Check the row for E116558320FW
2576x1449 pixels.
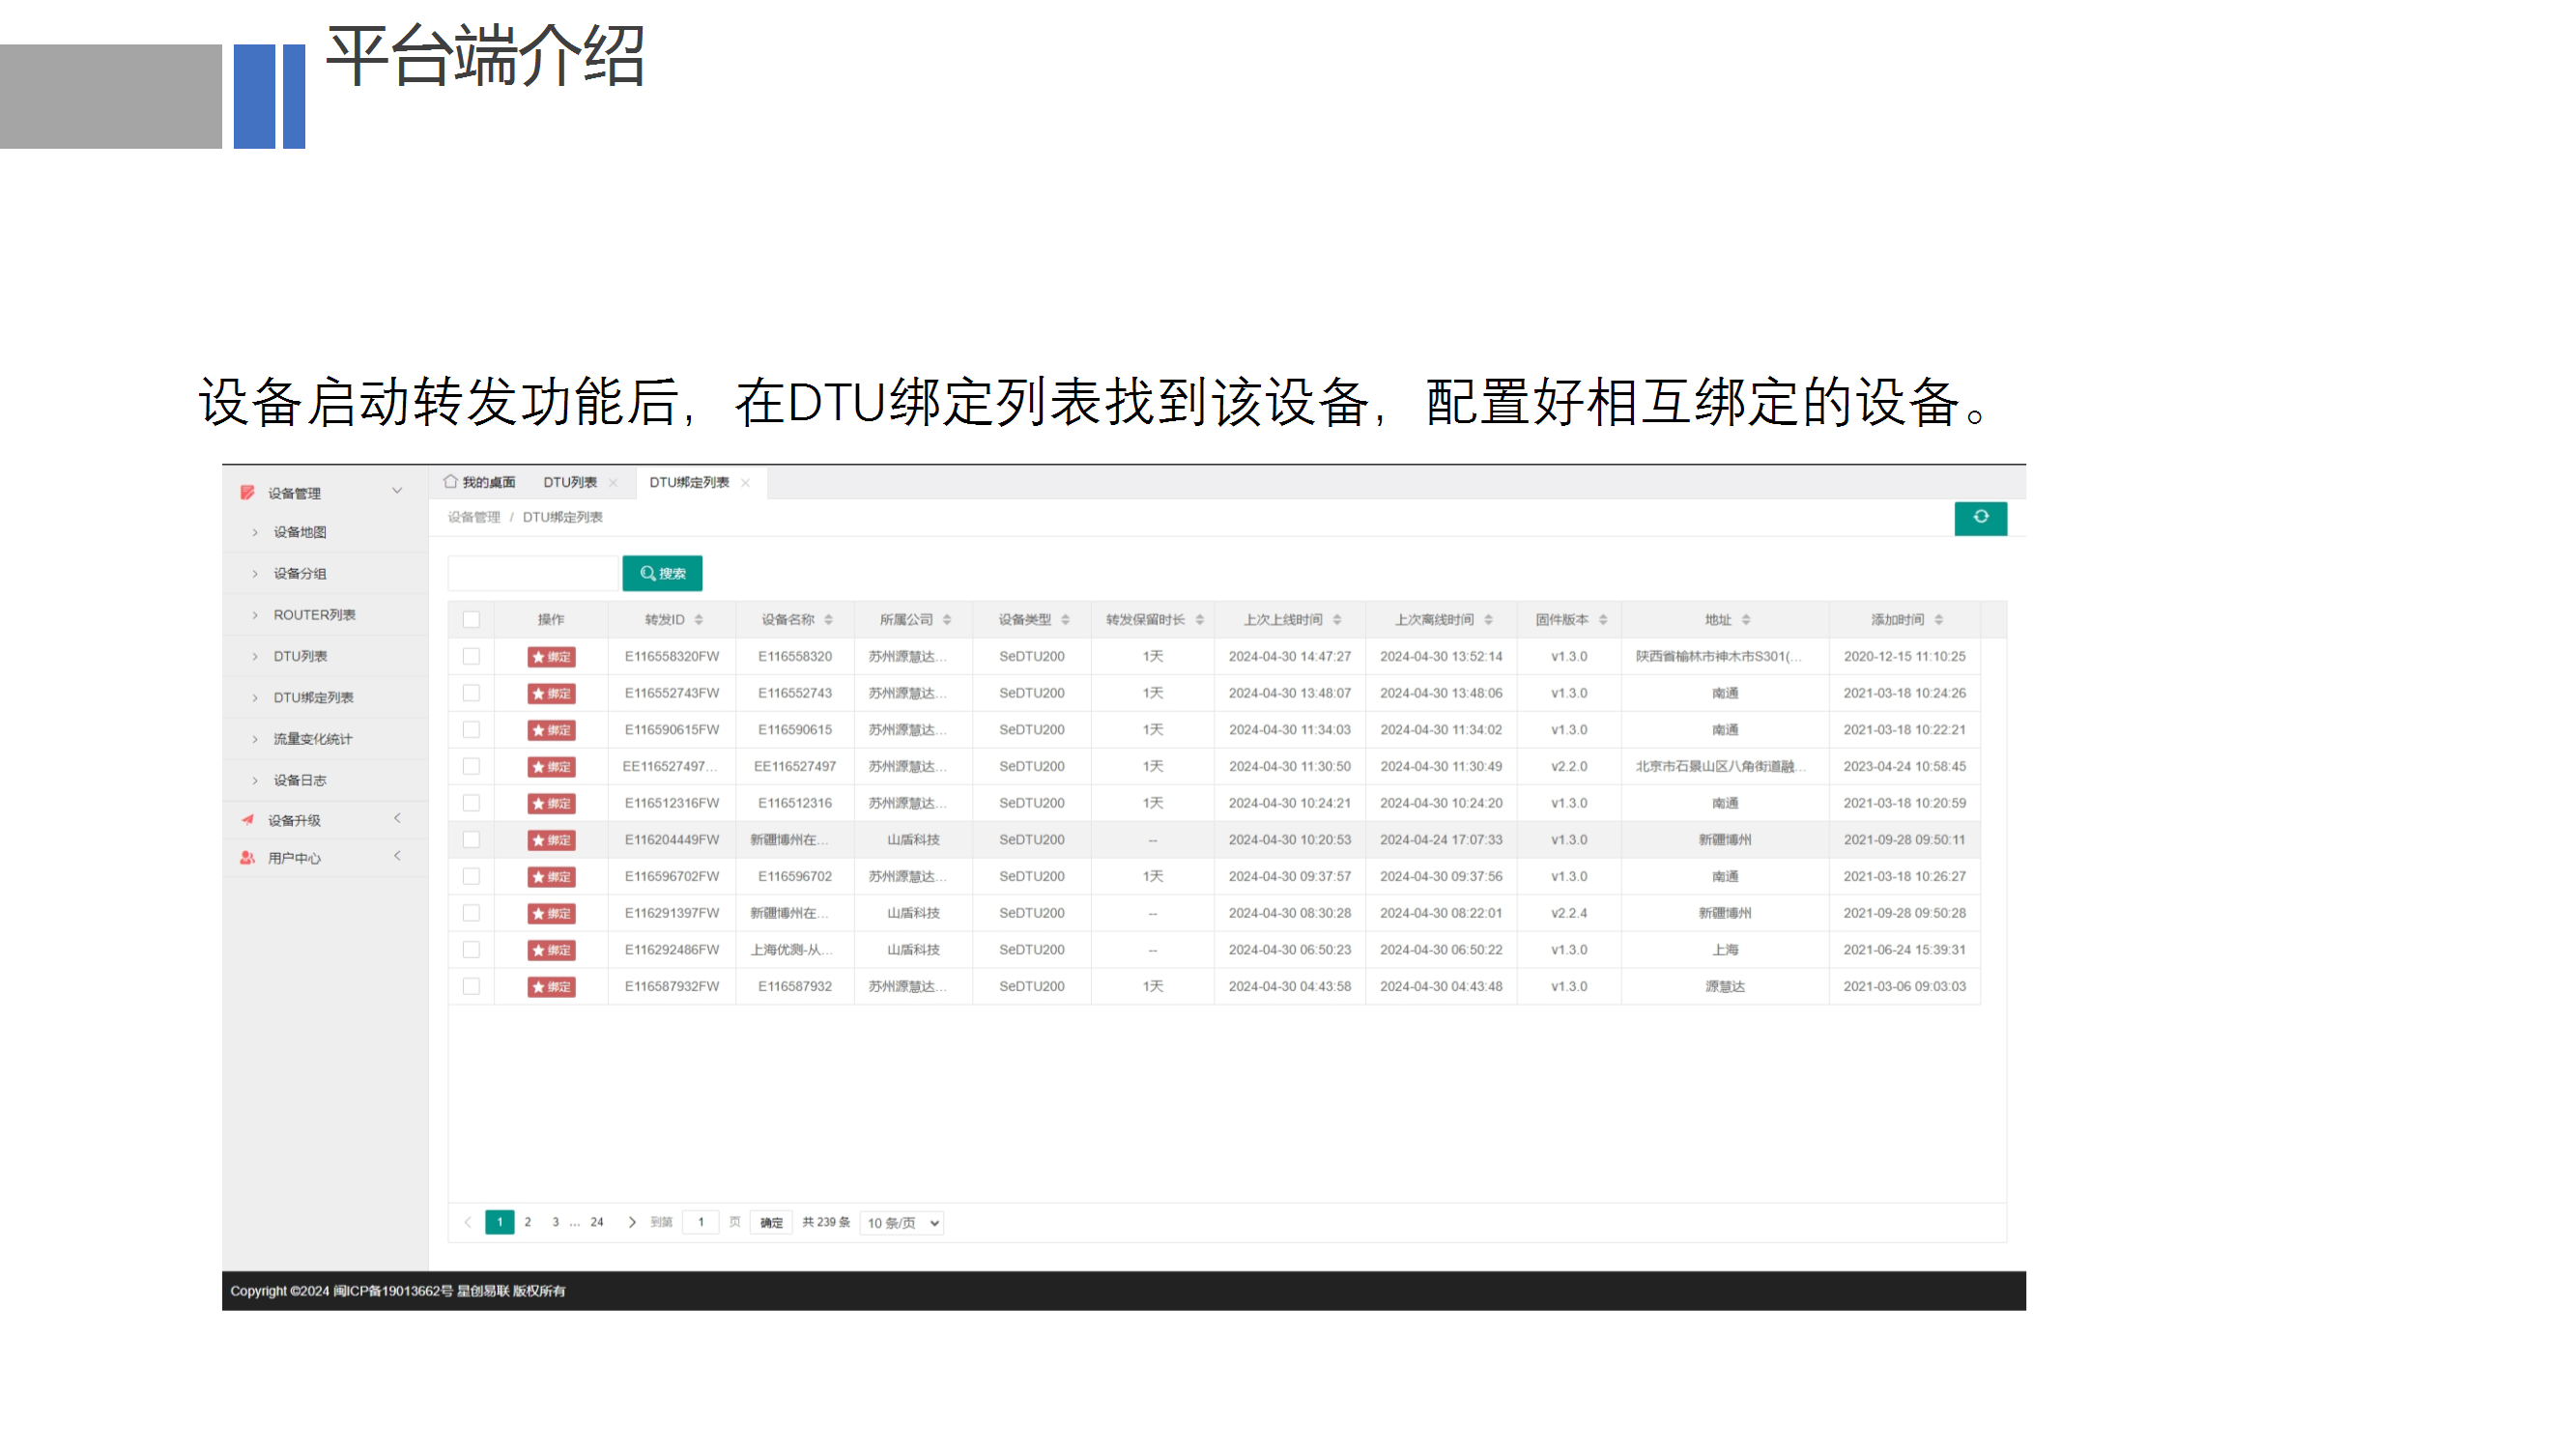click(x=471, y=656)
